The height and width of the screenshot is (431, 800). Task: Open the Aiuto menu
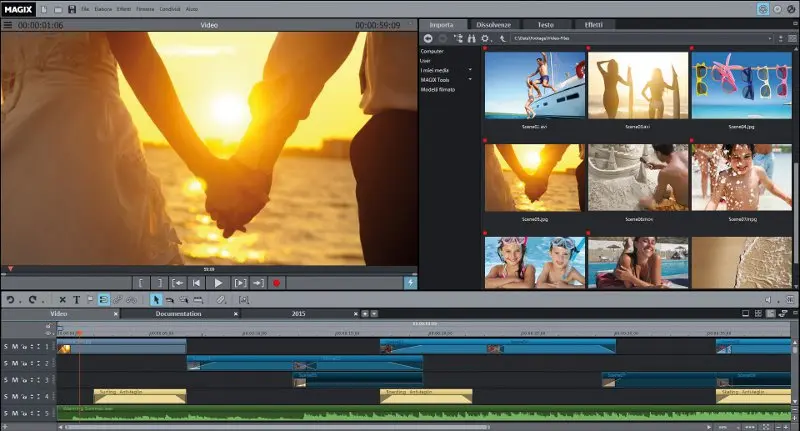pyautogui.click(x=192, y=9)
